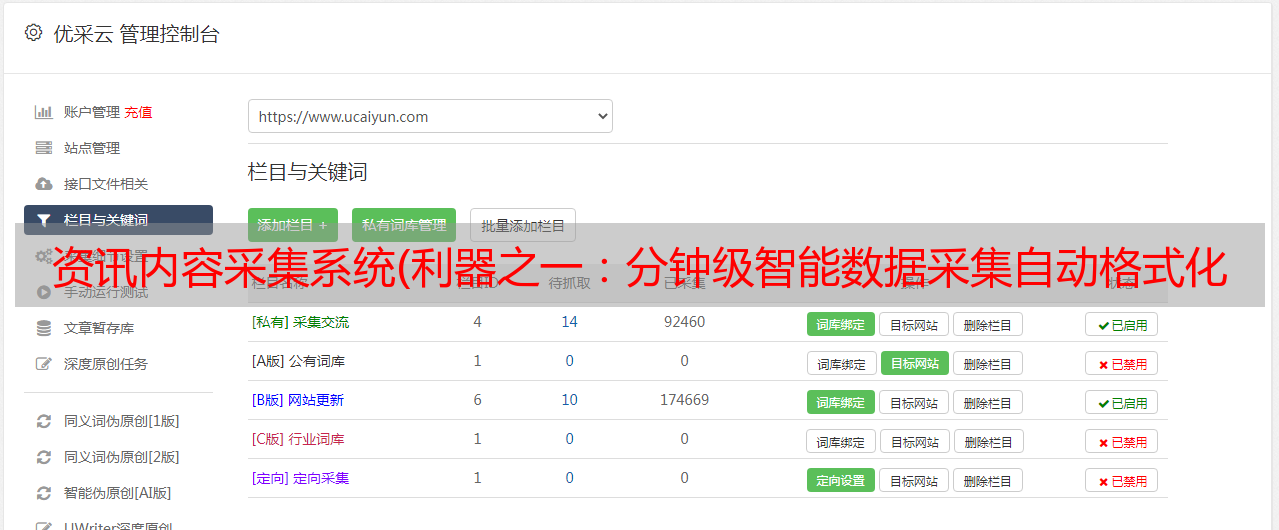The height and width of the screenshot is (530, 1279).
Task: Open the site URL dropdown
Action: pos(430,116)
